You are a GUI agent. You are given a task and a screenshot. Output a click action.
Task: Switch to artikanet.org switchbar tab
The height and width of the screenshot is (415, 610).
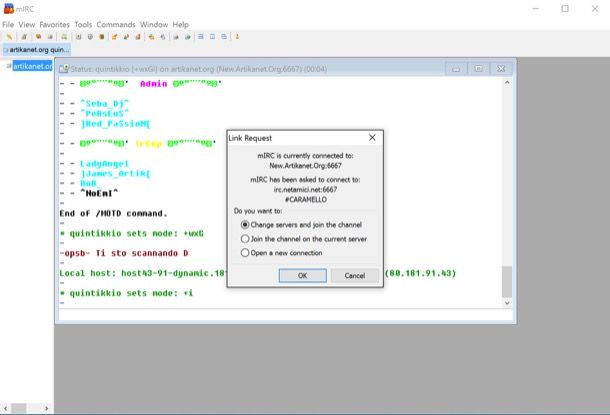pos(36,50)
